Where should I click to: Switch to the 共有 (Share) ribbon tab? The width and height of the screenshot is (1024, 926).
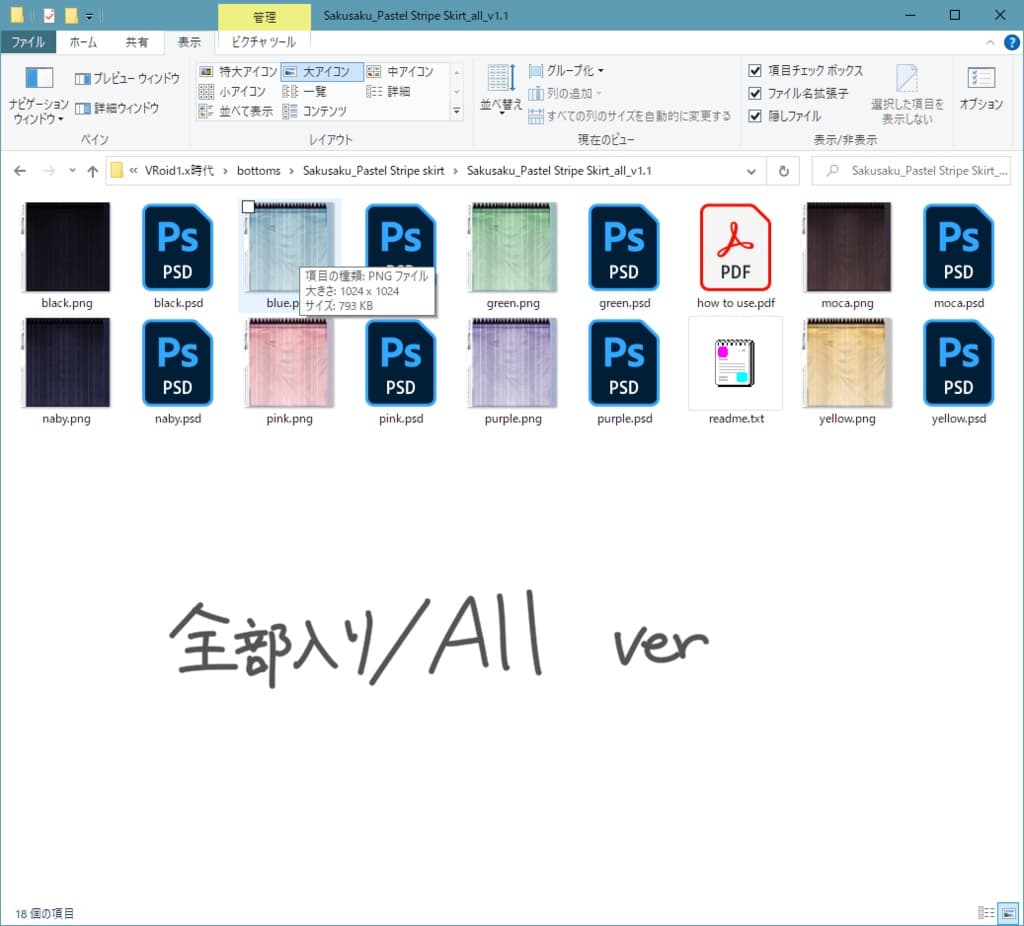click(138, 42)
